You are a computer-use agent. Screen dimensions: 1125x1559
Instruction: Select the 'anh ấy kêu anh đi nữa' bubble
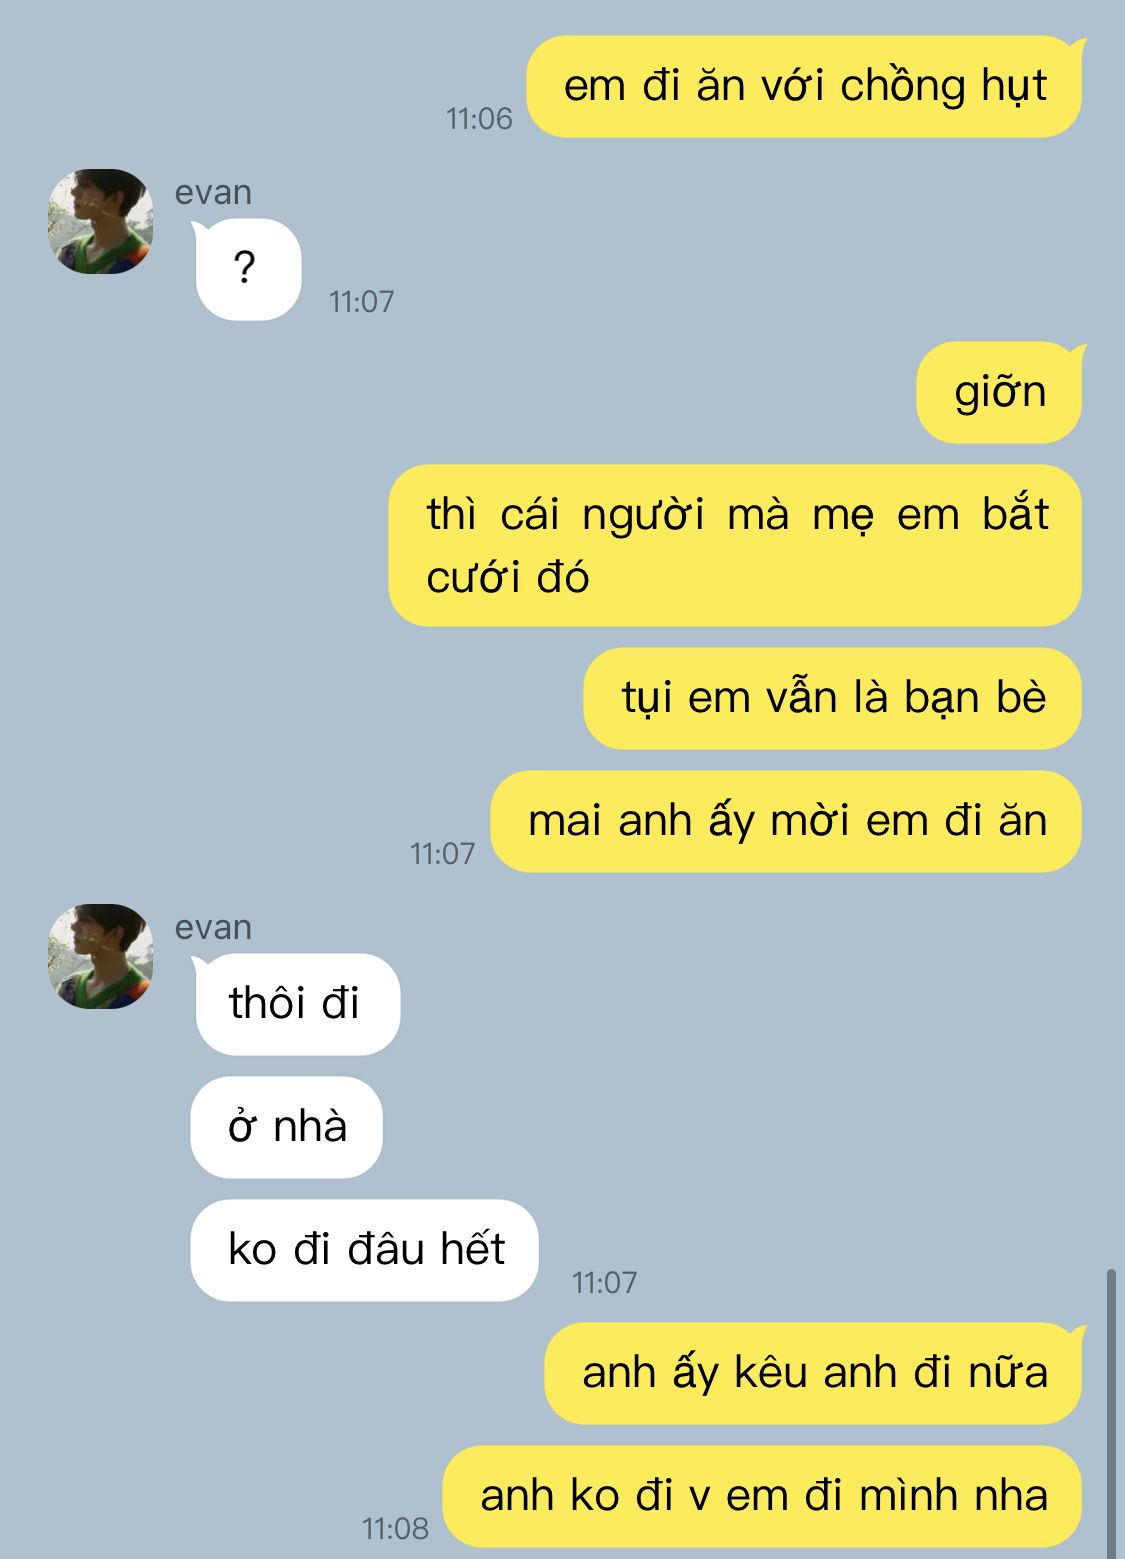tap(814, 1373)
